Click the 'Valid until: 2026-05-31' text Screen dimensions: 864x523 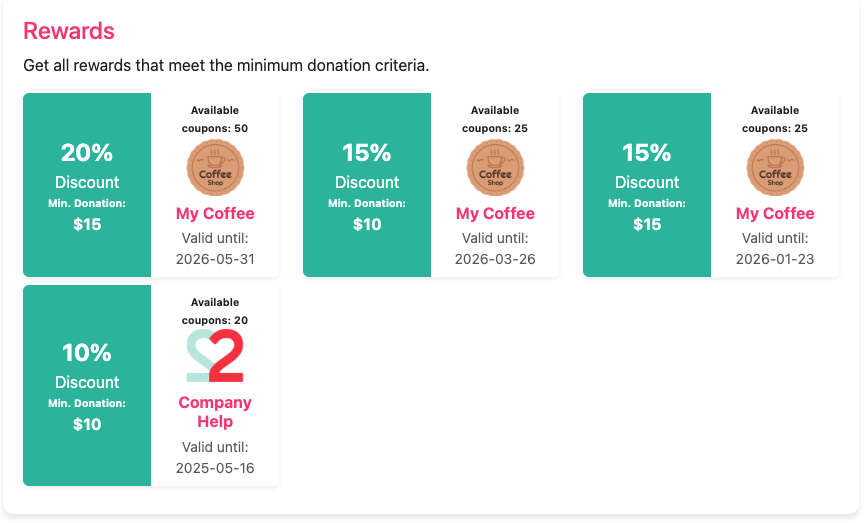tap(215, 249)
